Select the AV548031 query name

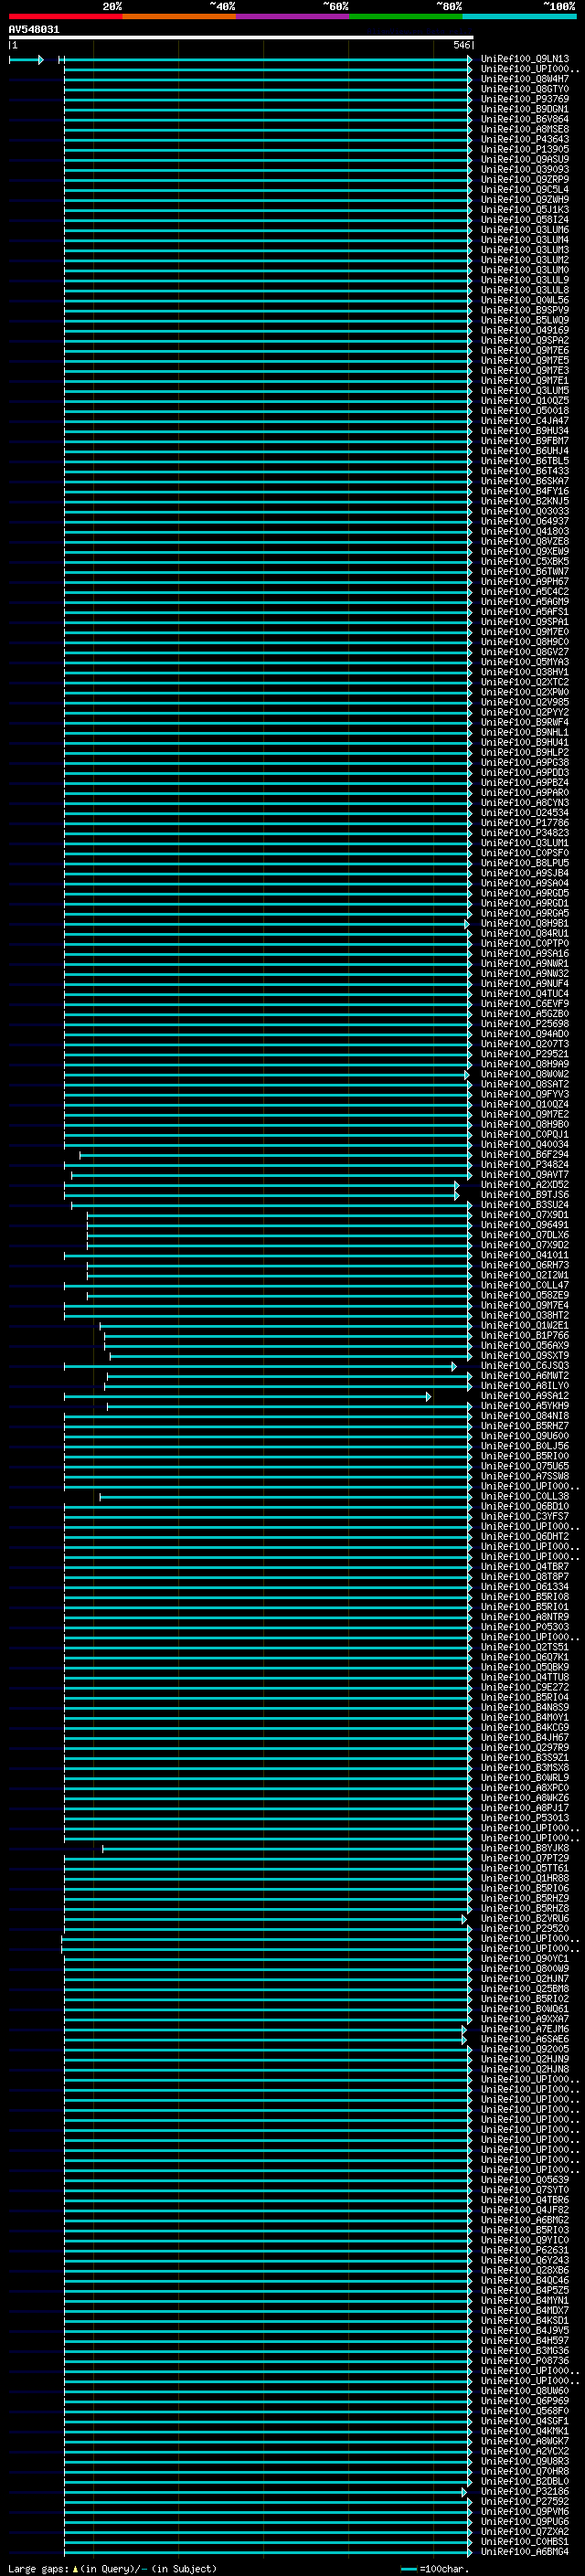click(34, 30)
